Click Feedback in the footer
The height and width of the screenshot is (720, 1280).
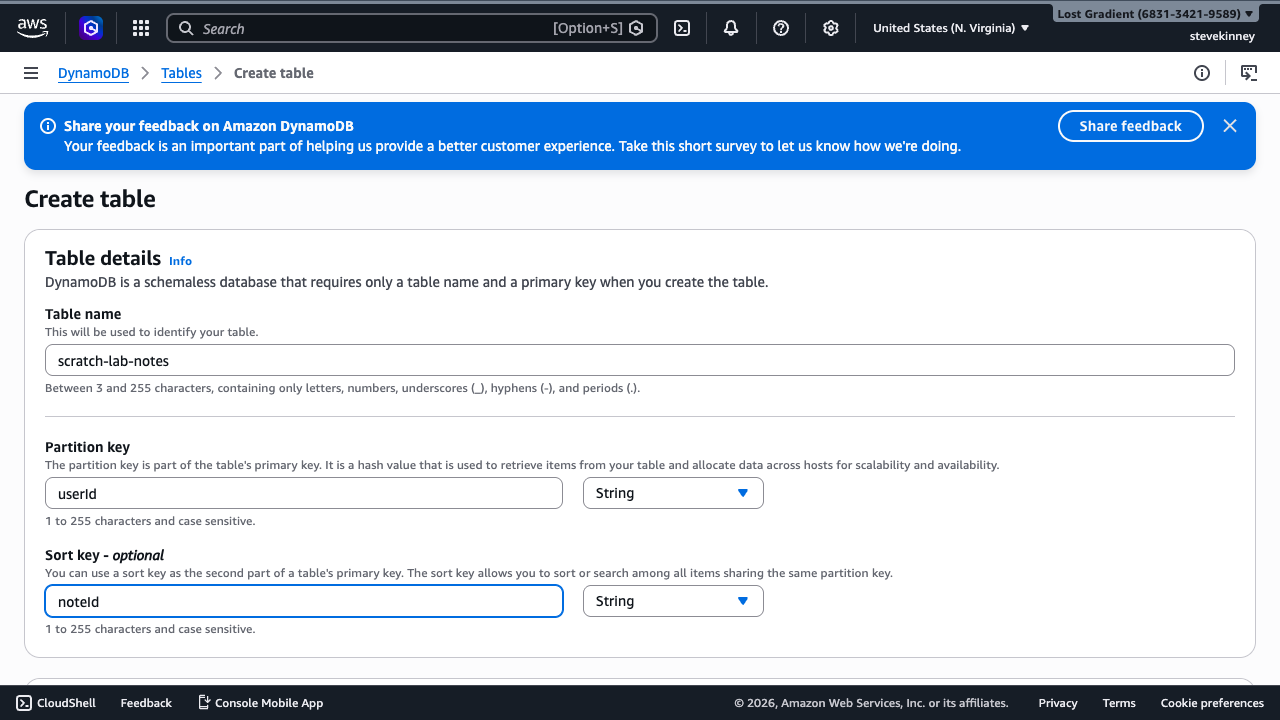click(146, 703)
